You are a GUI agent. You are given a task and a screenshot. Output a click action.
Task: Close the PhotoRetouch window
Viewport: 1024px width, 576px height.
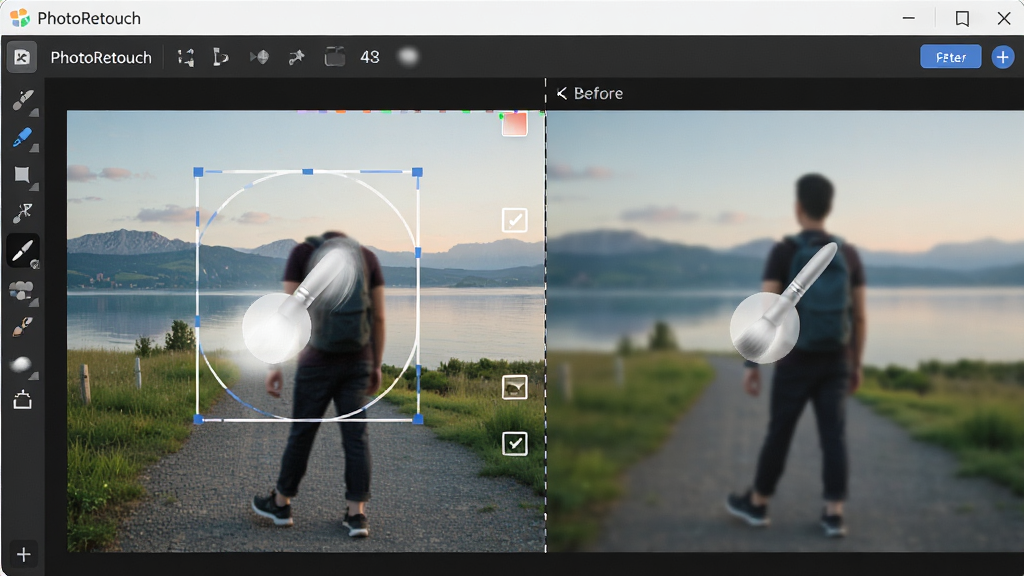click(1004, 18)
